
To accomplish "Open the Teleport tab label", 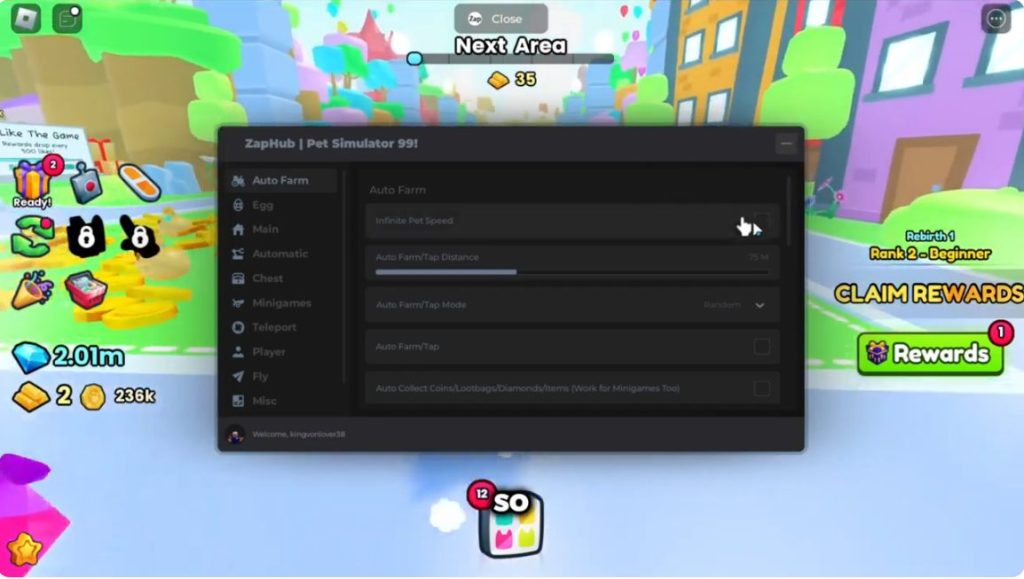I will pyautogui.click(x=274, y=327).
